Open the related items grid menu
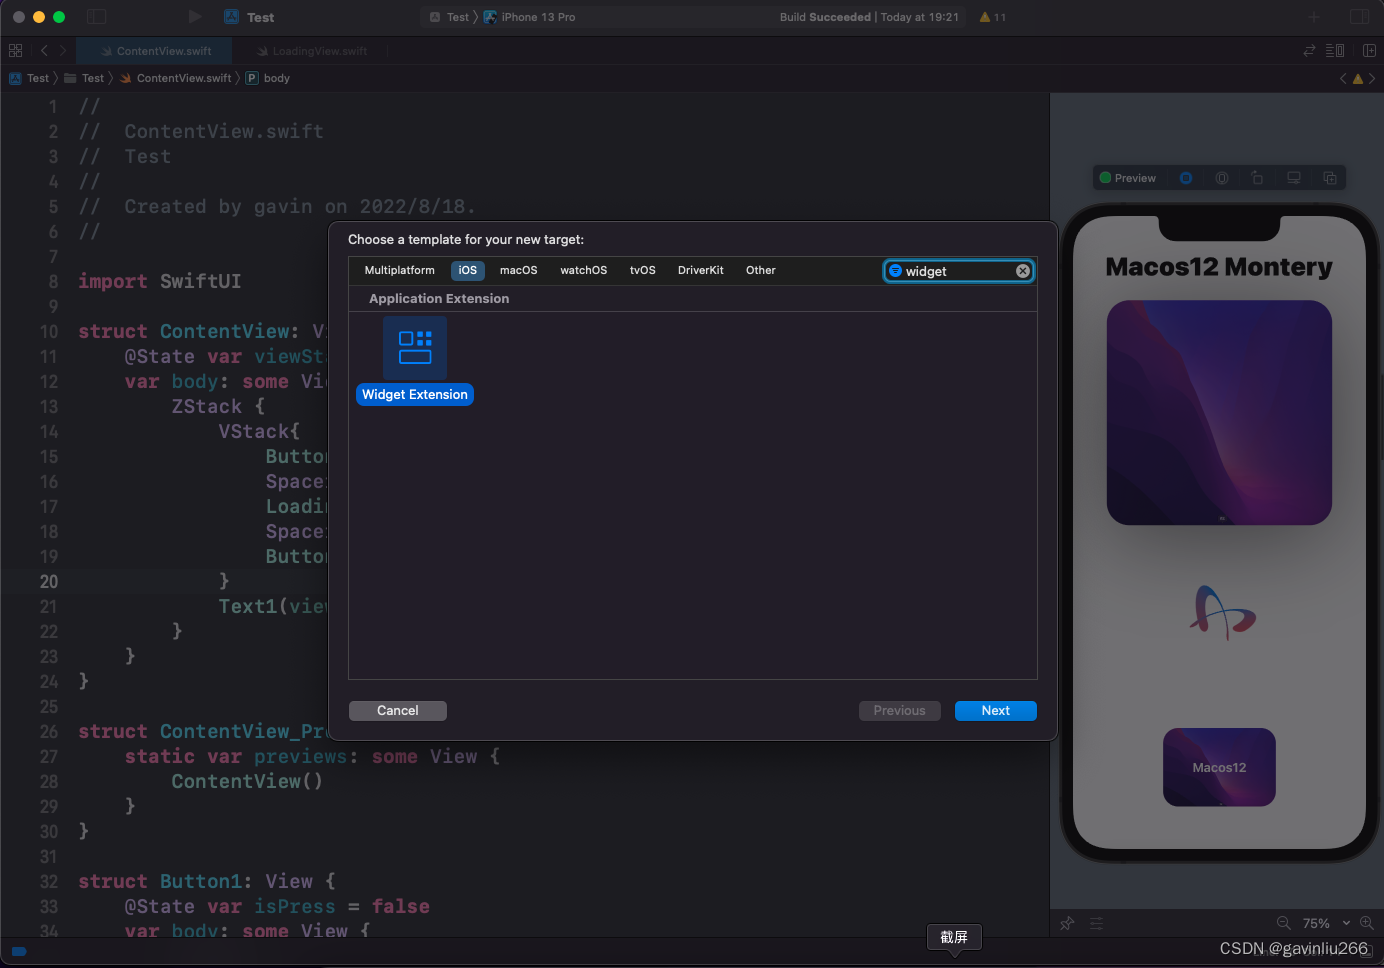The width and height of the screenshot is (1384, 968). pyautogui.click(x=15, y=51)
